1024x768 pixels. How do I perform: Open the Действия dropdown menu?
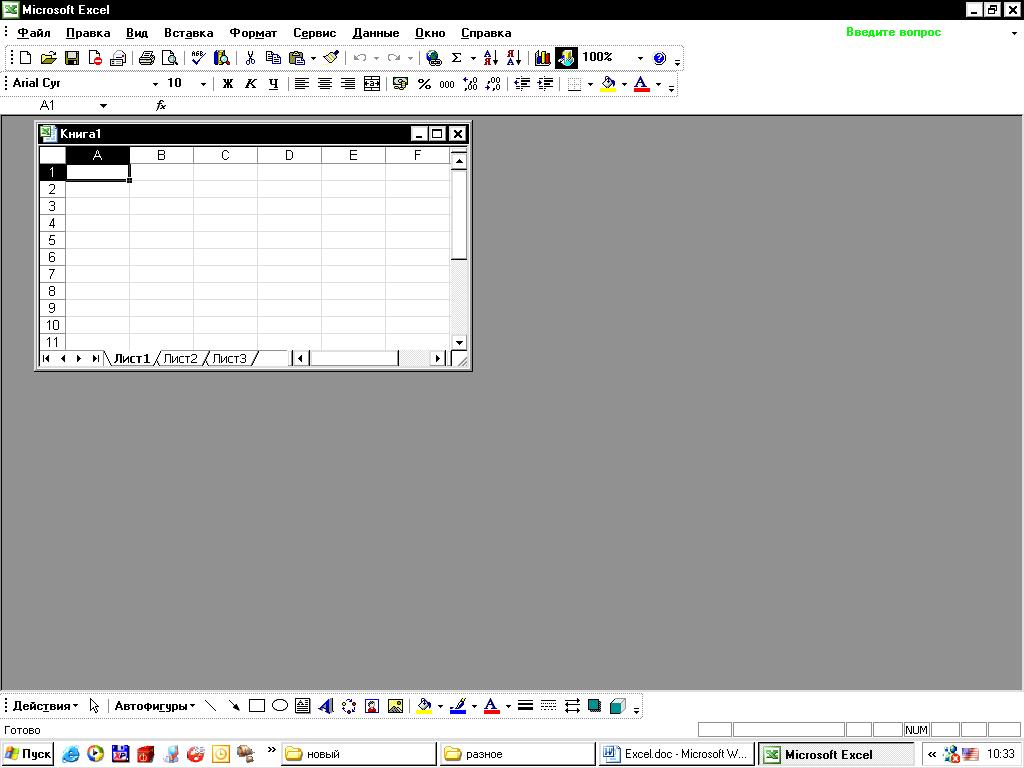(45, 706)
